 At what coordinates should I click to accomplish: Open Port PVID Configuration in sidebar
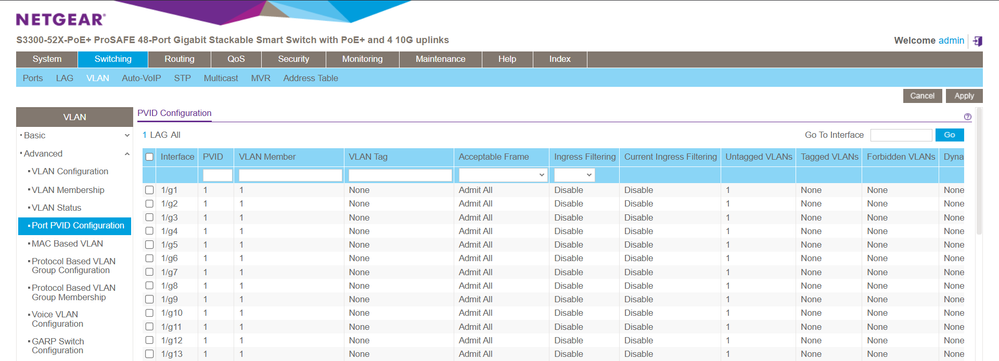[75, 226]
